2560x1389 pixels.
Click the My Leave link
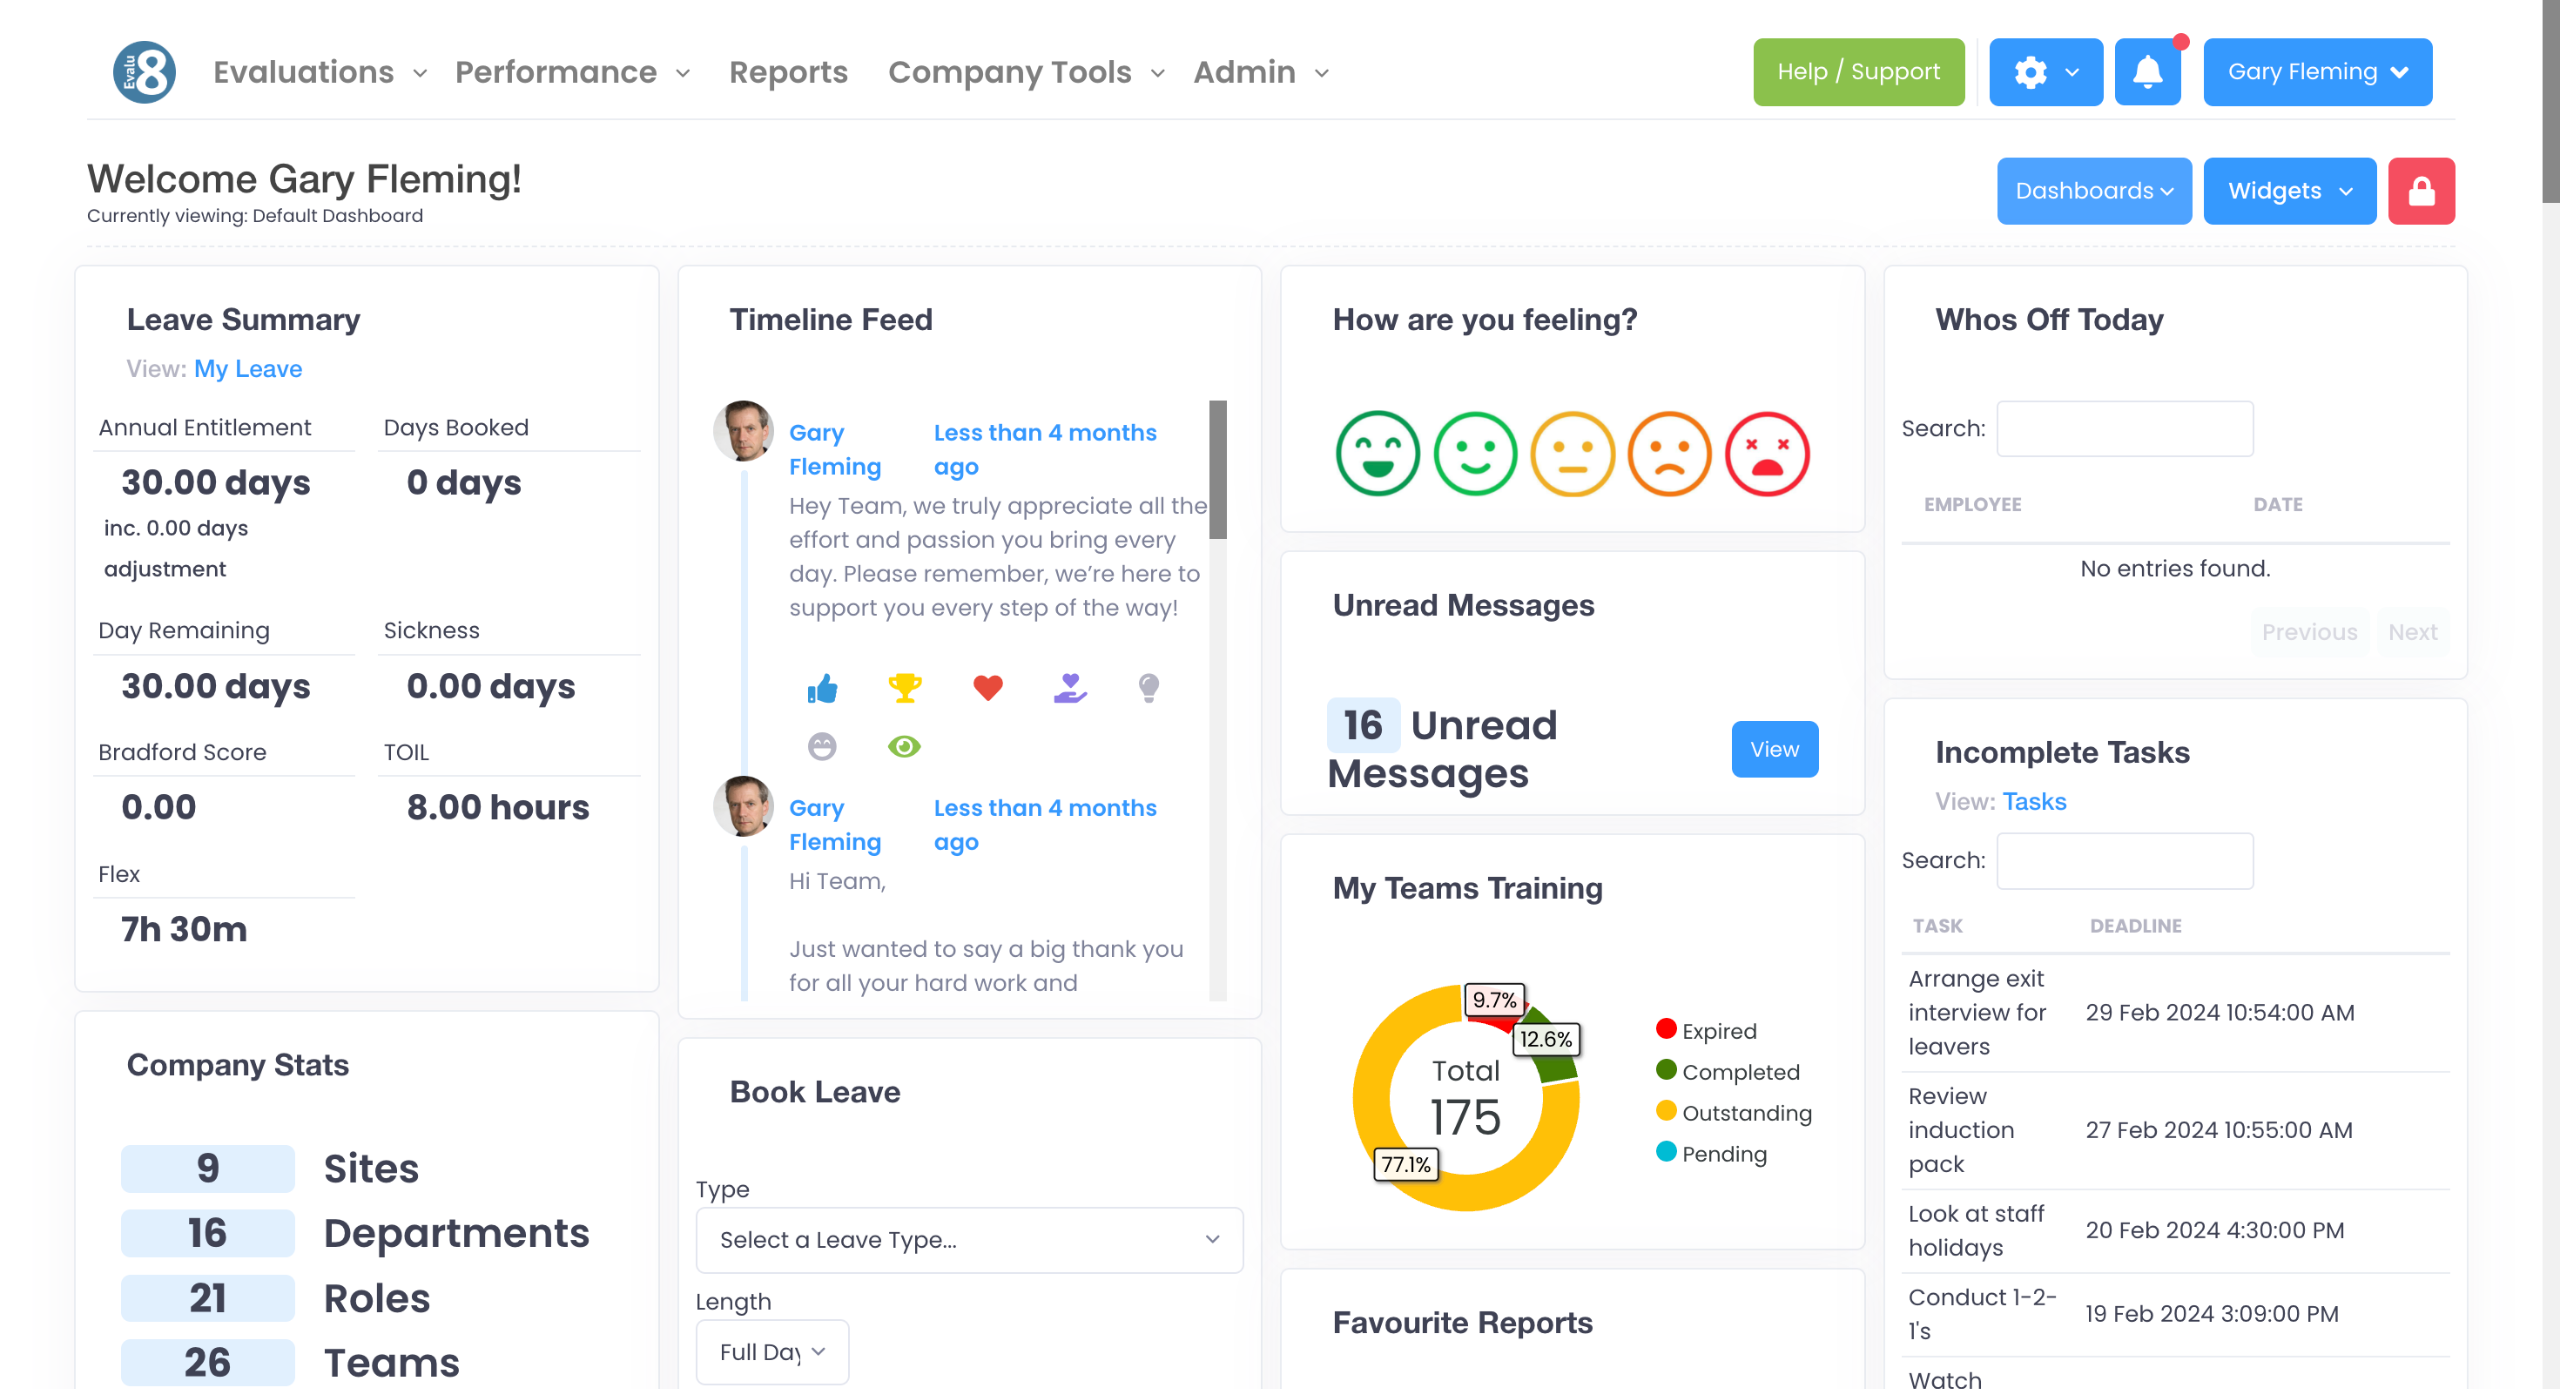[x=248, y=369]
